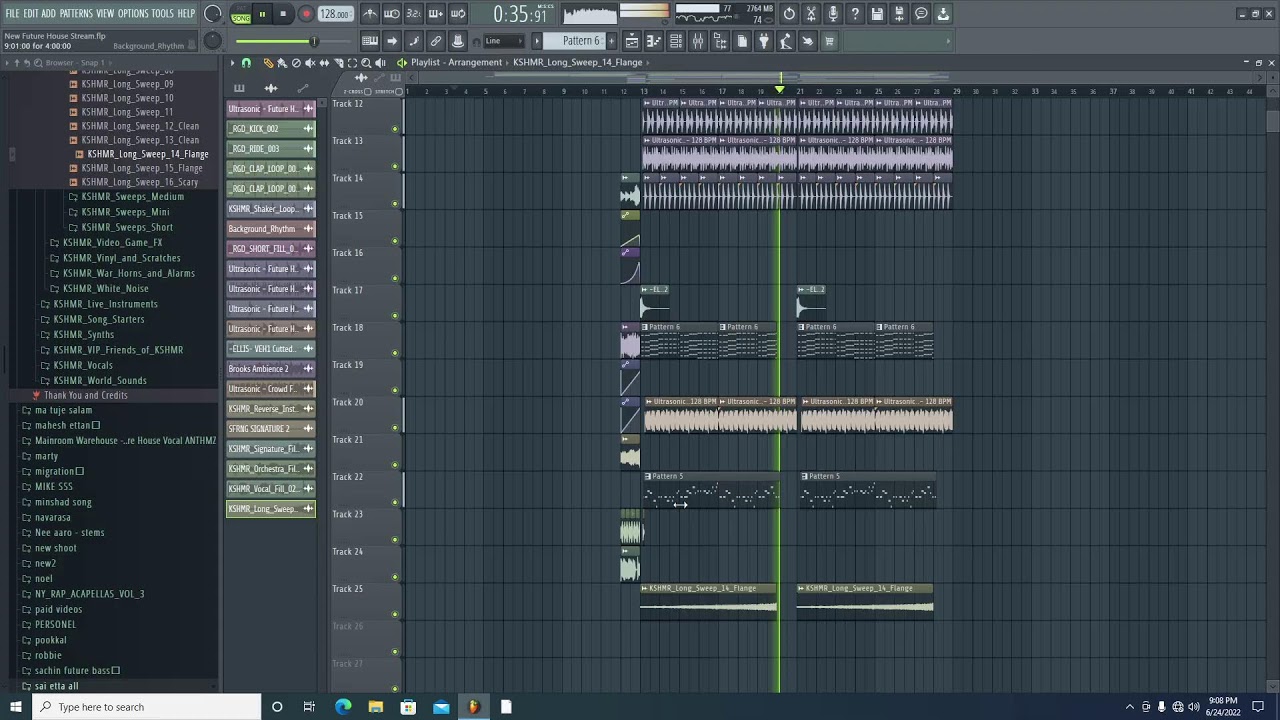This screenshot has height=720, width=1280.
Task: Click the 128.000 tempo field
Action: point(334,14)
